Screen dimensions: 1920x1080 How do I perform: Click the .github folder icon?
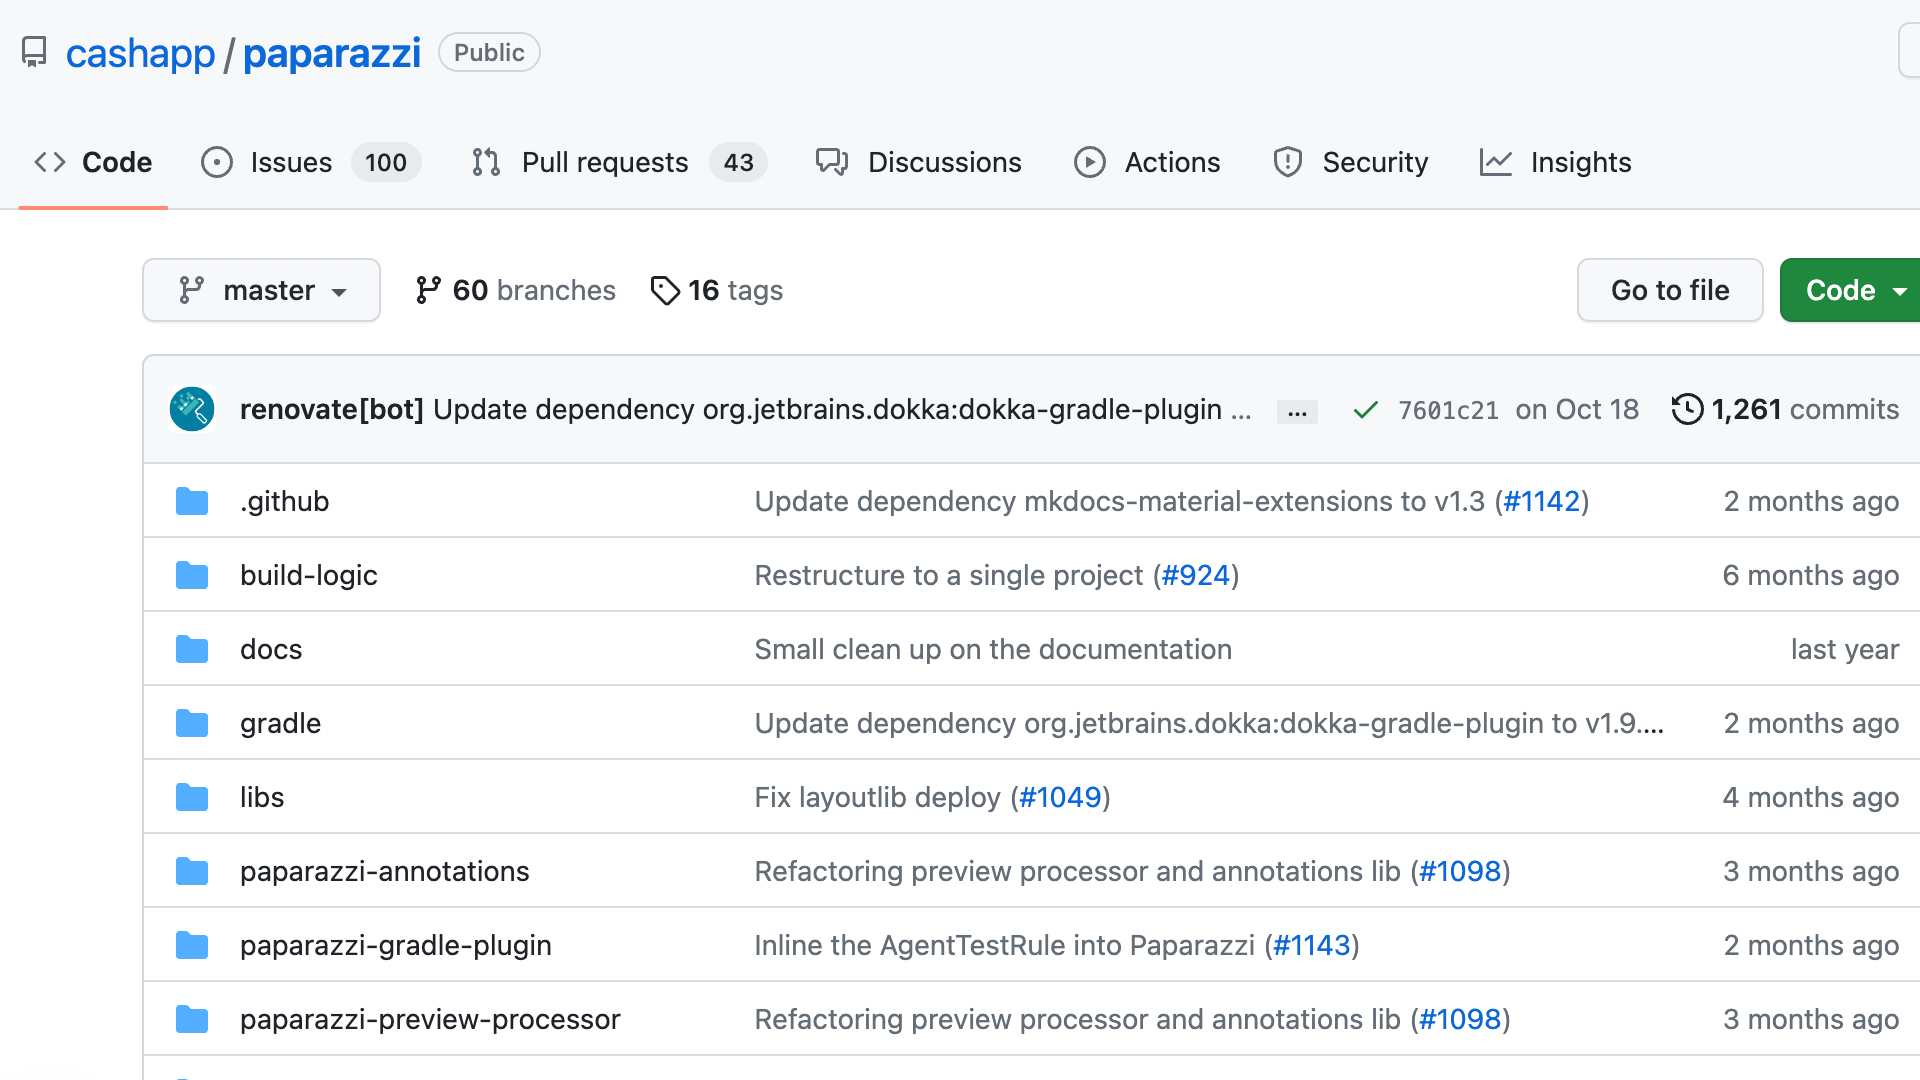(x=192, y=501)
